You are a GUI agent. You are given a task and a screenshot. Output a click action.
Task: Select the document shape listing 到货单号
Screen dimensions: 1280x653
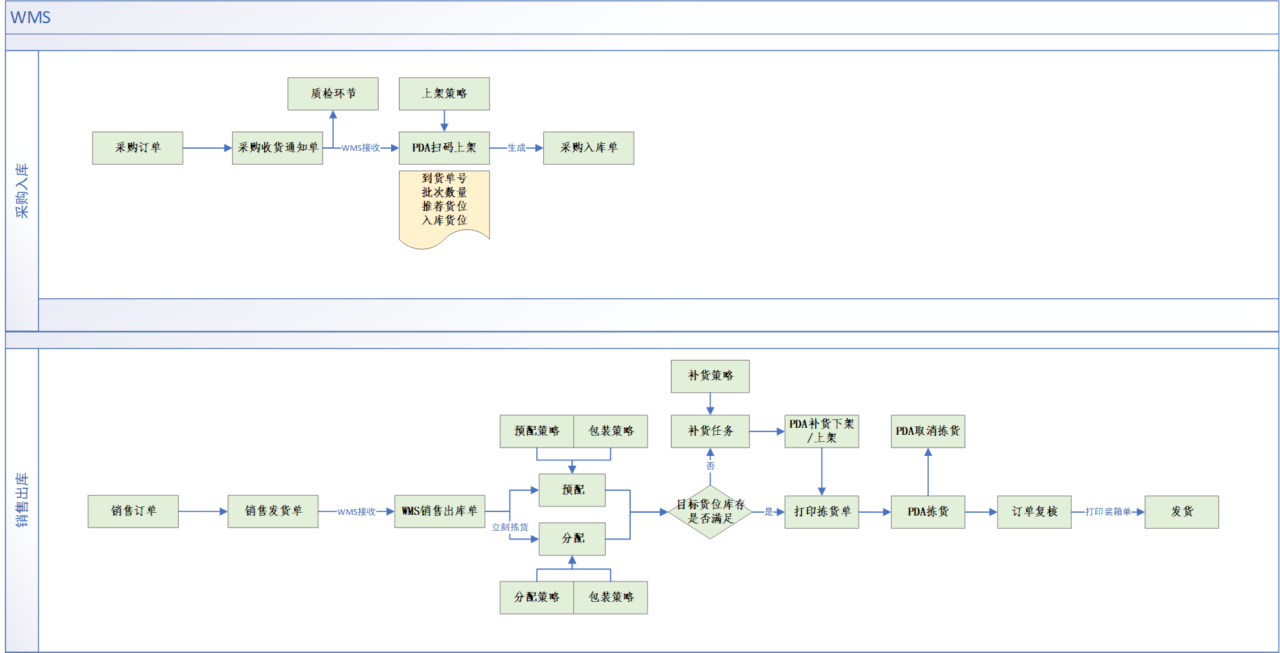click(444, 207)
